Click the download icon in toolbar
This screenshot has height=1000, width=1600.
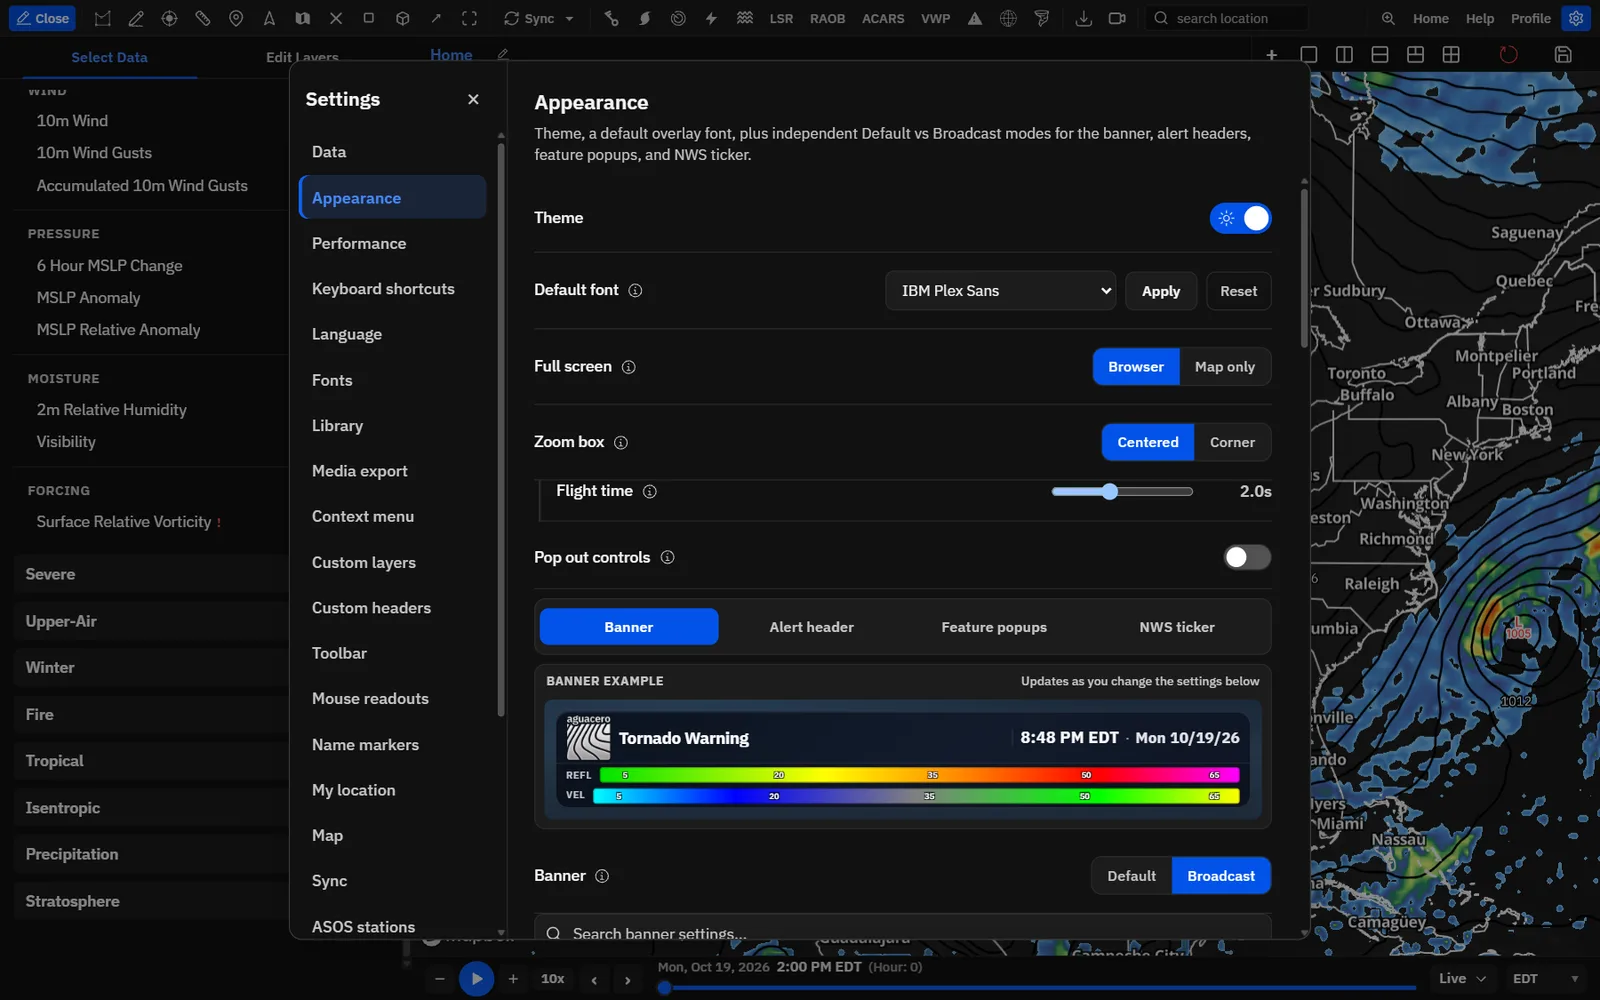click(x=1083, y=18)
